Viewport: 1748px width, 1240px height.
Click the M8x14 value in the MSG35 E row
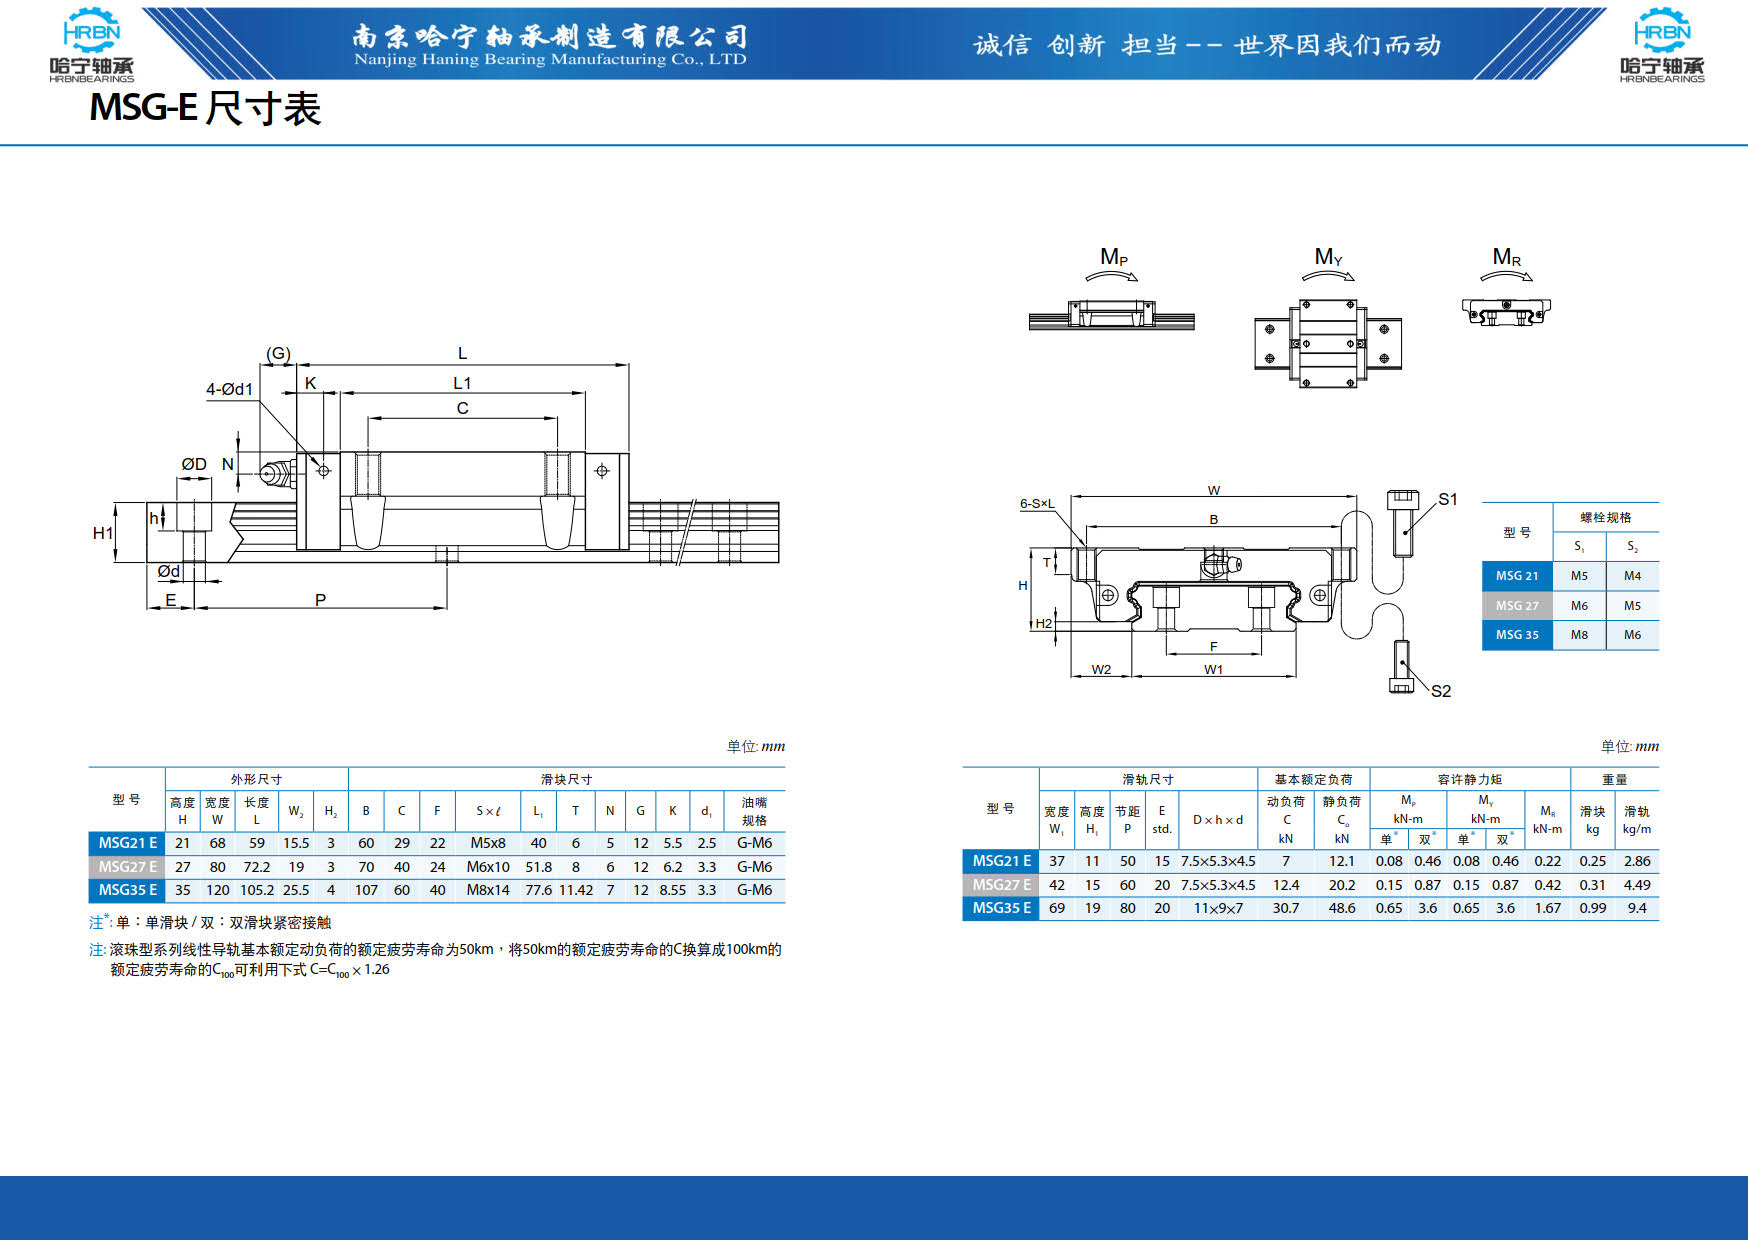(x=488, y=890)
